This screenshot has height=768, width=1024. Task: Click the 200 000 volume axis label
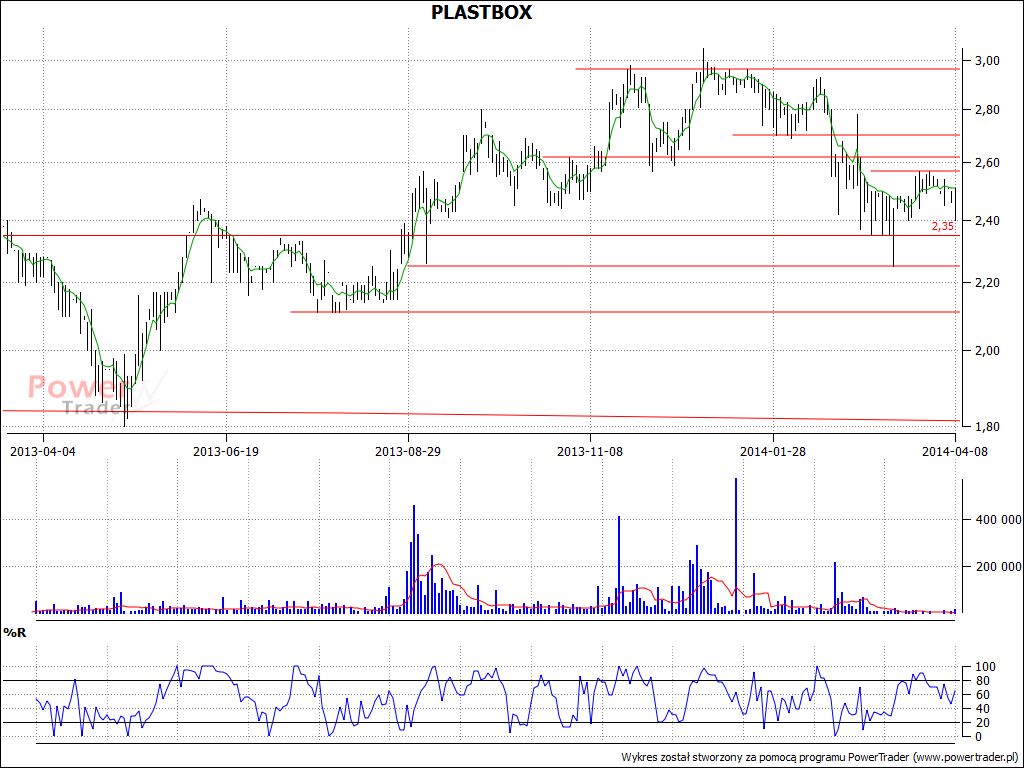coord(998,566)
